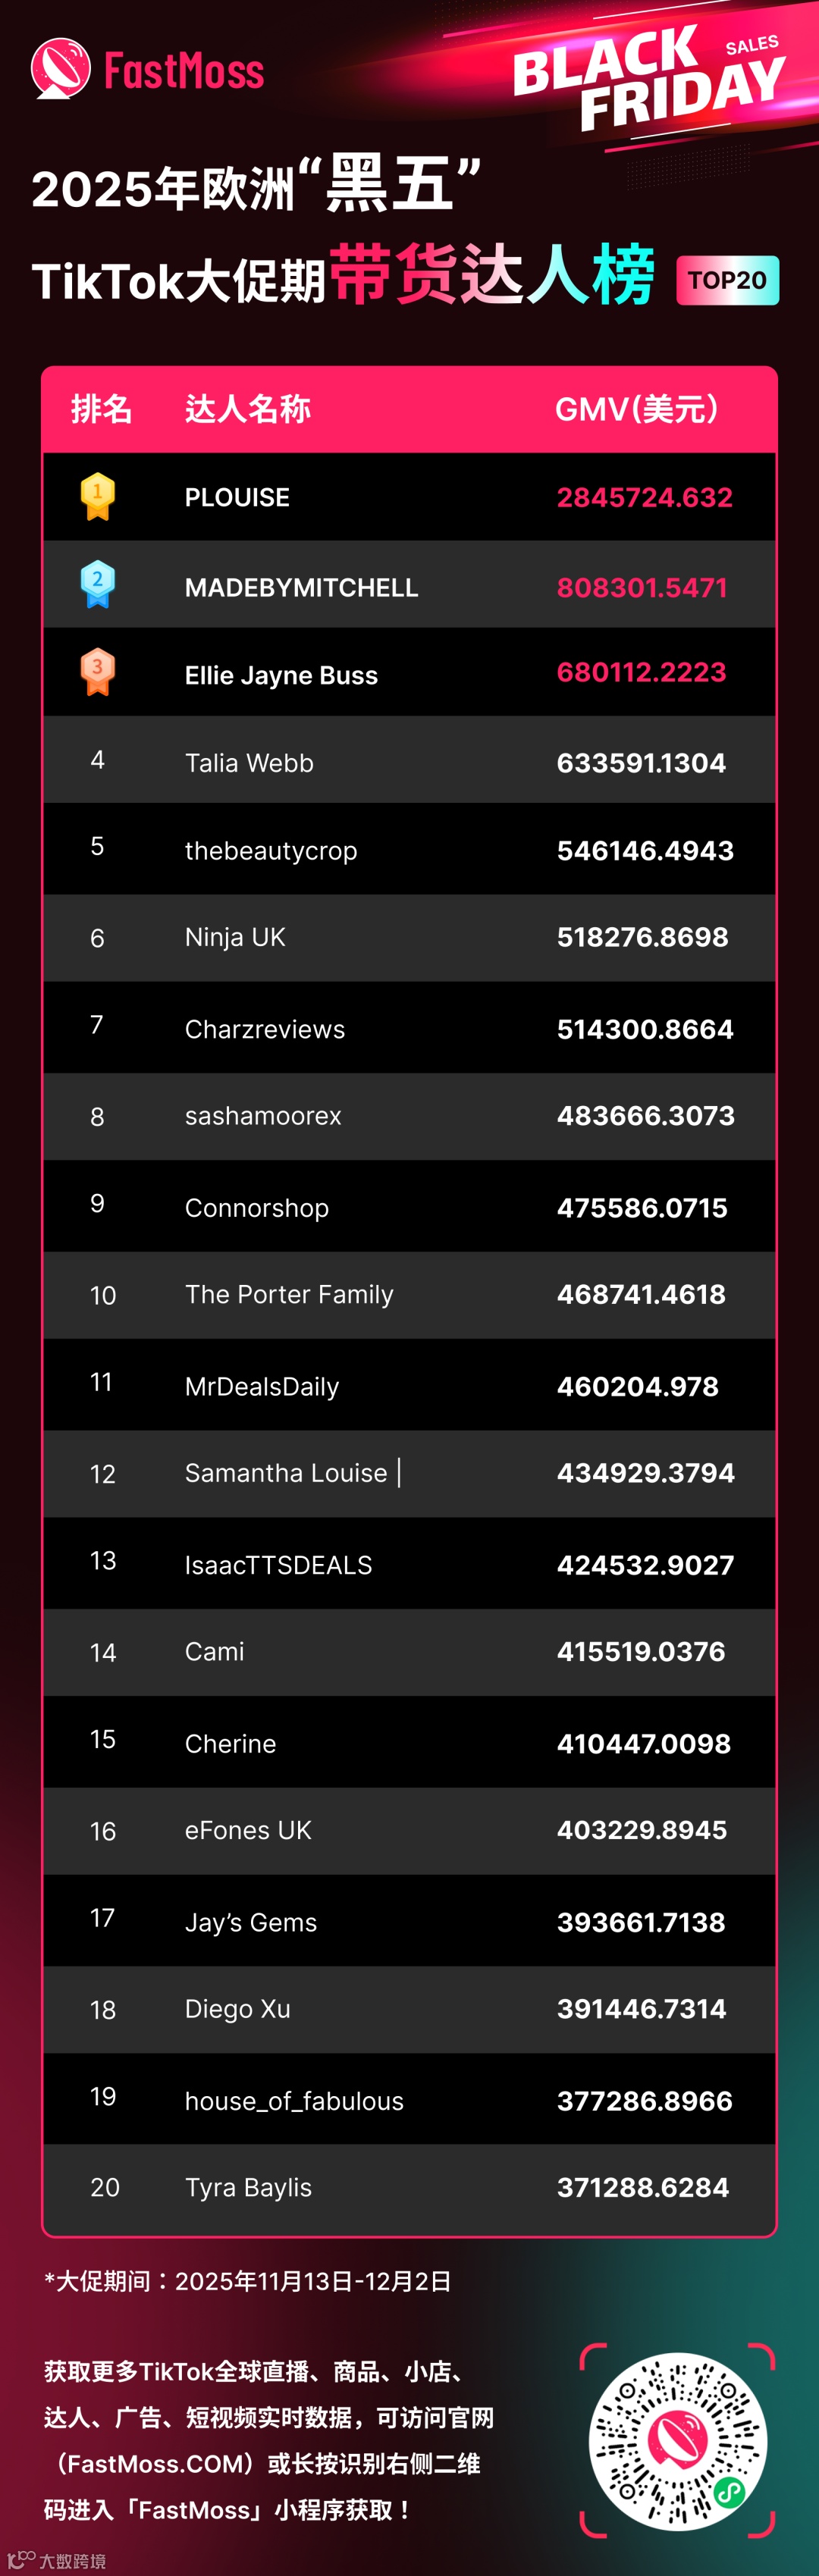Tap the QR code image
Image resolution: width=819 pixels, height=2576 pixels.
(678, 2441)
